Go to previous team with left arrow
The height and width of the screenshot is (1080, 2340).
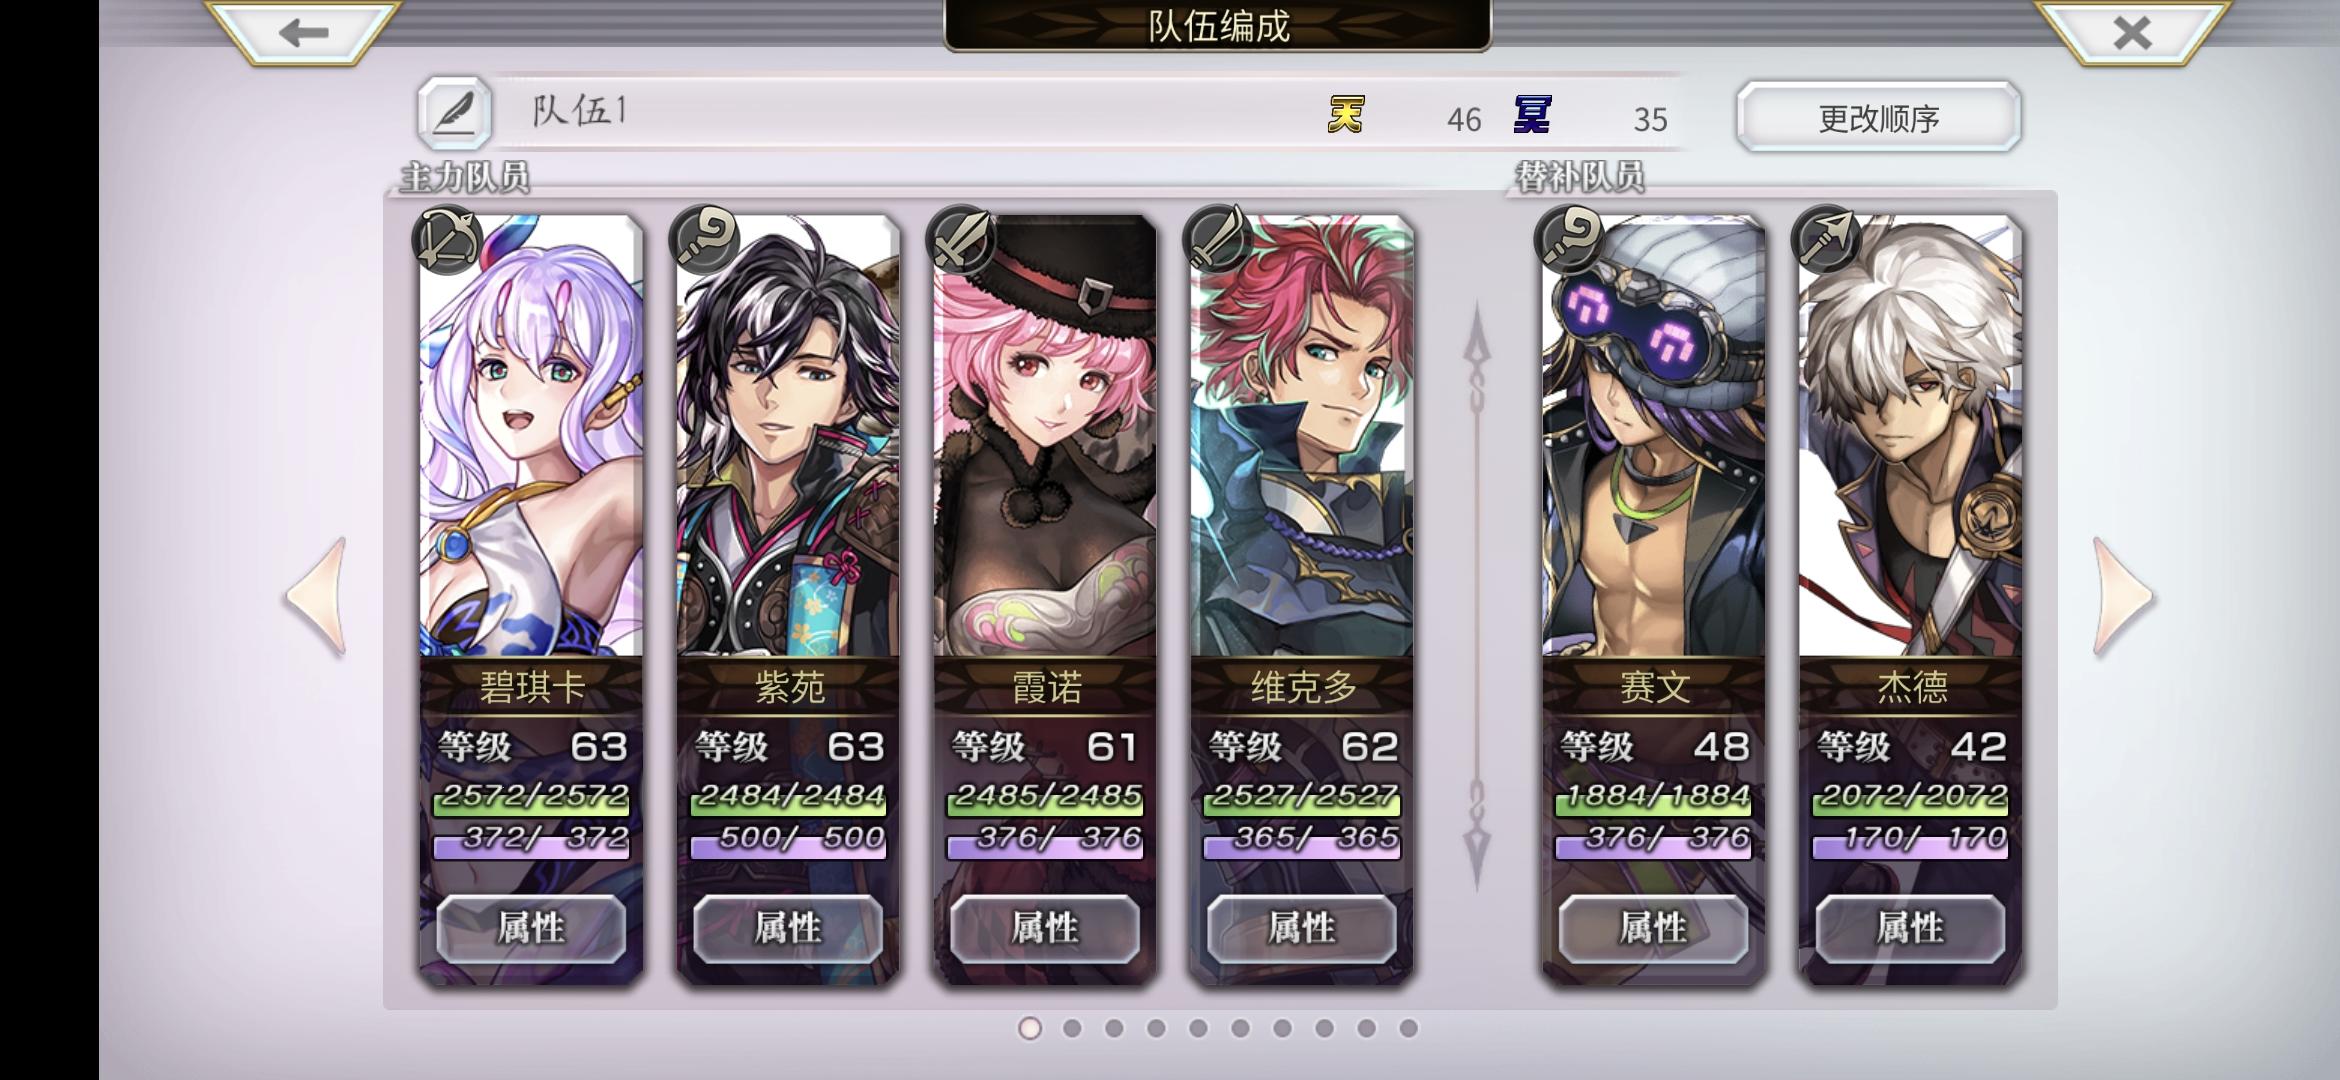click(x=317, y=597)
